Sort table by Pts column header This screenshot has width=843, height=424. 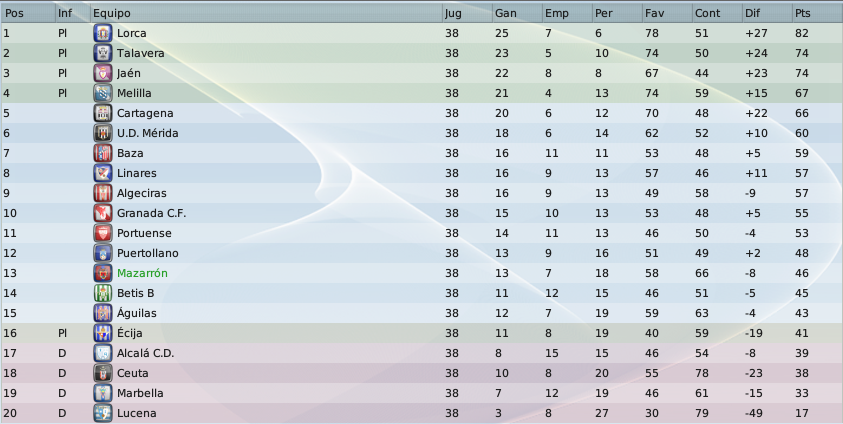[817, 13]
